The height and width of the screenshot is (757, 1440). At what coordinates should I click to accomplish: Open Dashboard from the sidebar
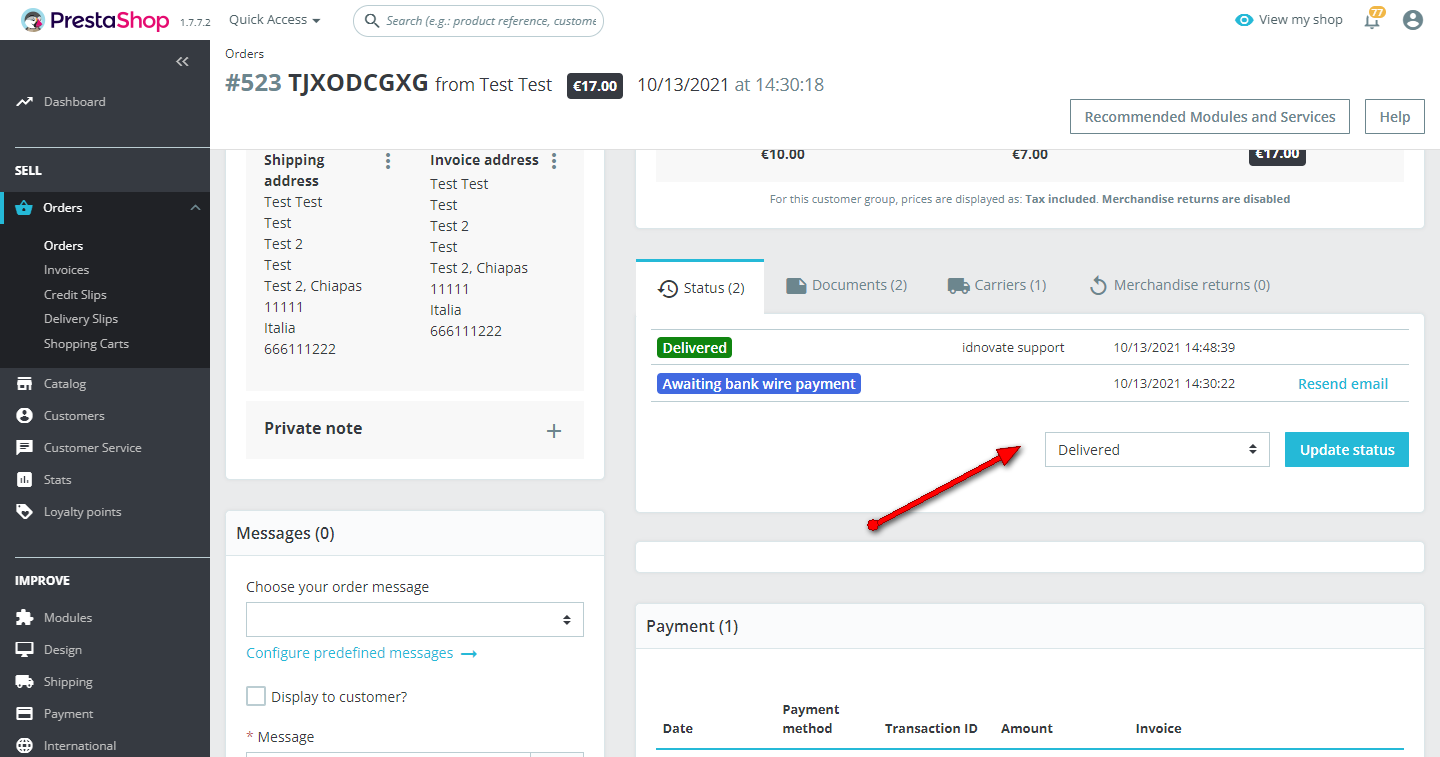click(x=74, y=102)
